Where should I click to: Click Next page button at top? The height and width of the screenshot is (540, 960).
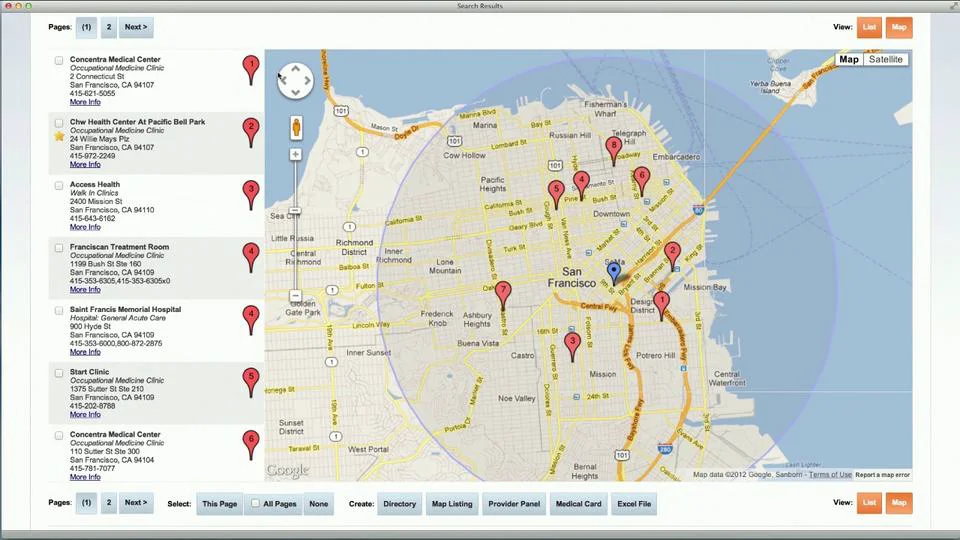(x=136, y=27)
